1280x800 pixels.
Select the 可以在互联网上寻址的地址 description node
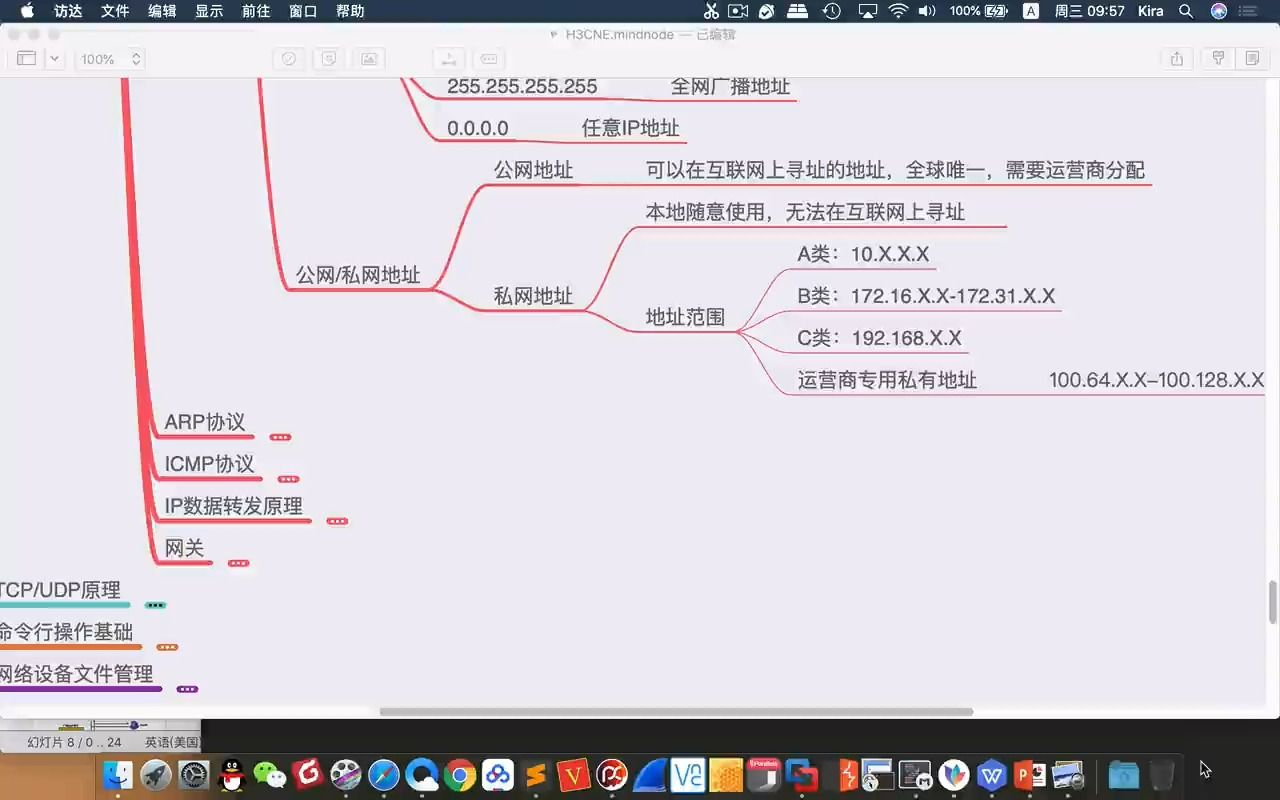[x=895, y=170]
